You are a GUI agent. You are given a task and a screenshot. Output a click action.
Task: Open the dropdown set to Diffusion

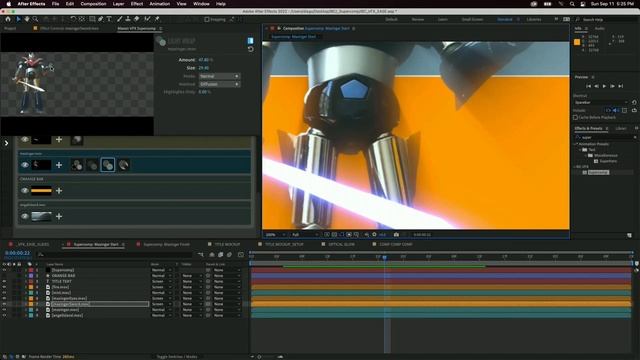click(219, 84)
